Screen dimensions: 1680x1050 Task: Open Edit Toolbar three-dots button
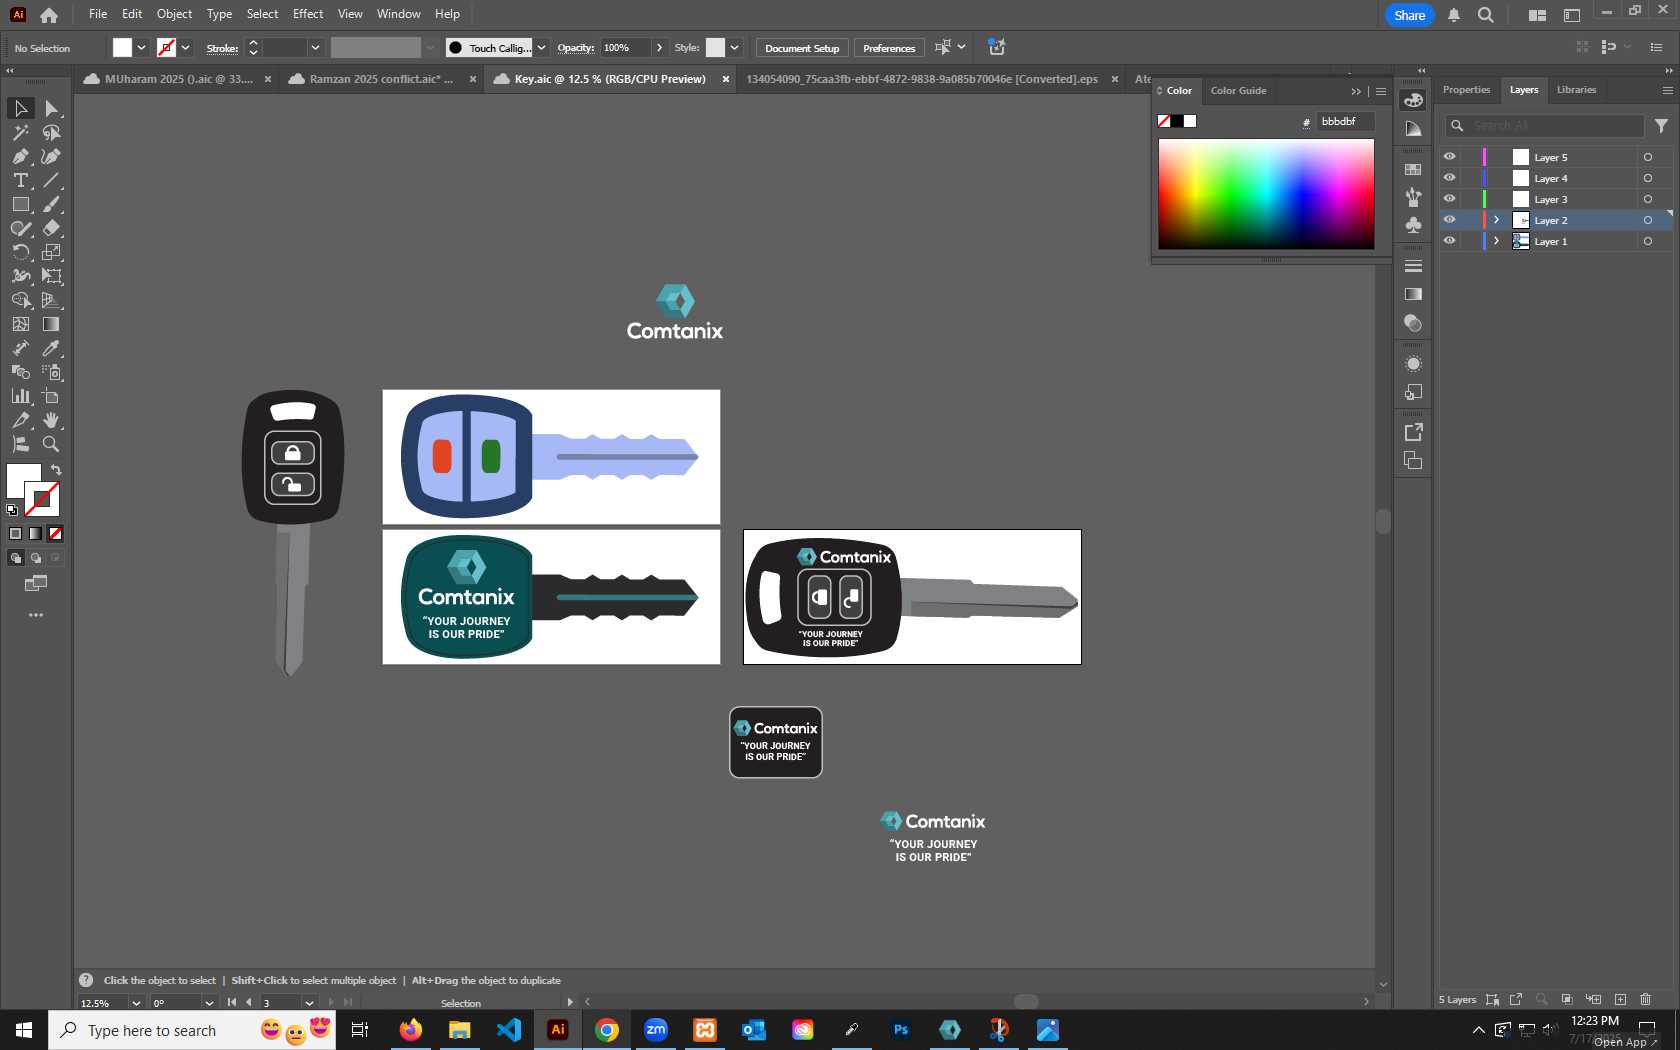point(36,615)
